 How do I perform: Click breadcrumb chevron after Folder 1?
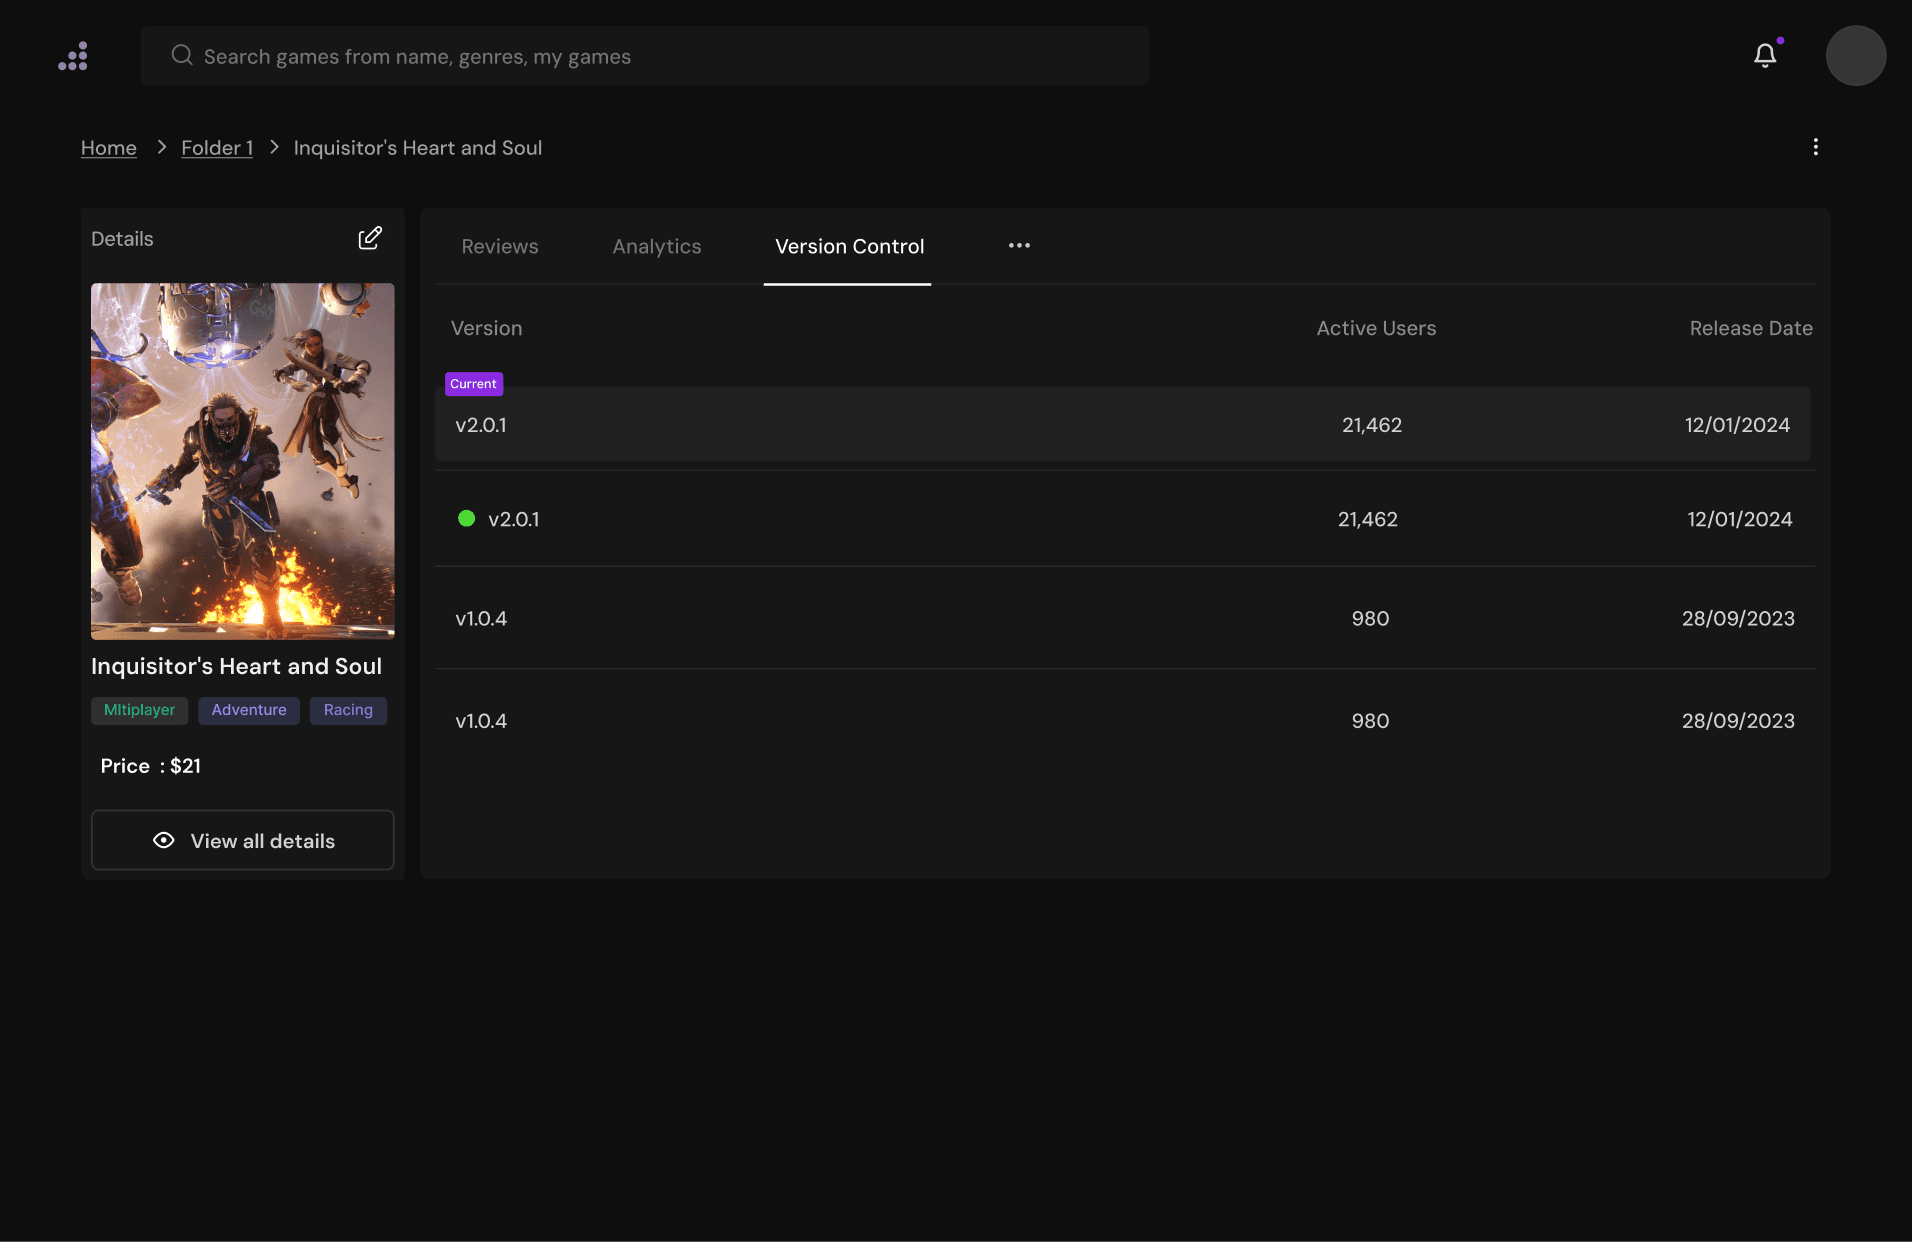pyautogui.click(x=274, y=147)
